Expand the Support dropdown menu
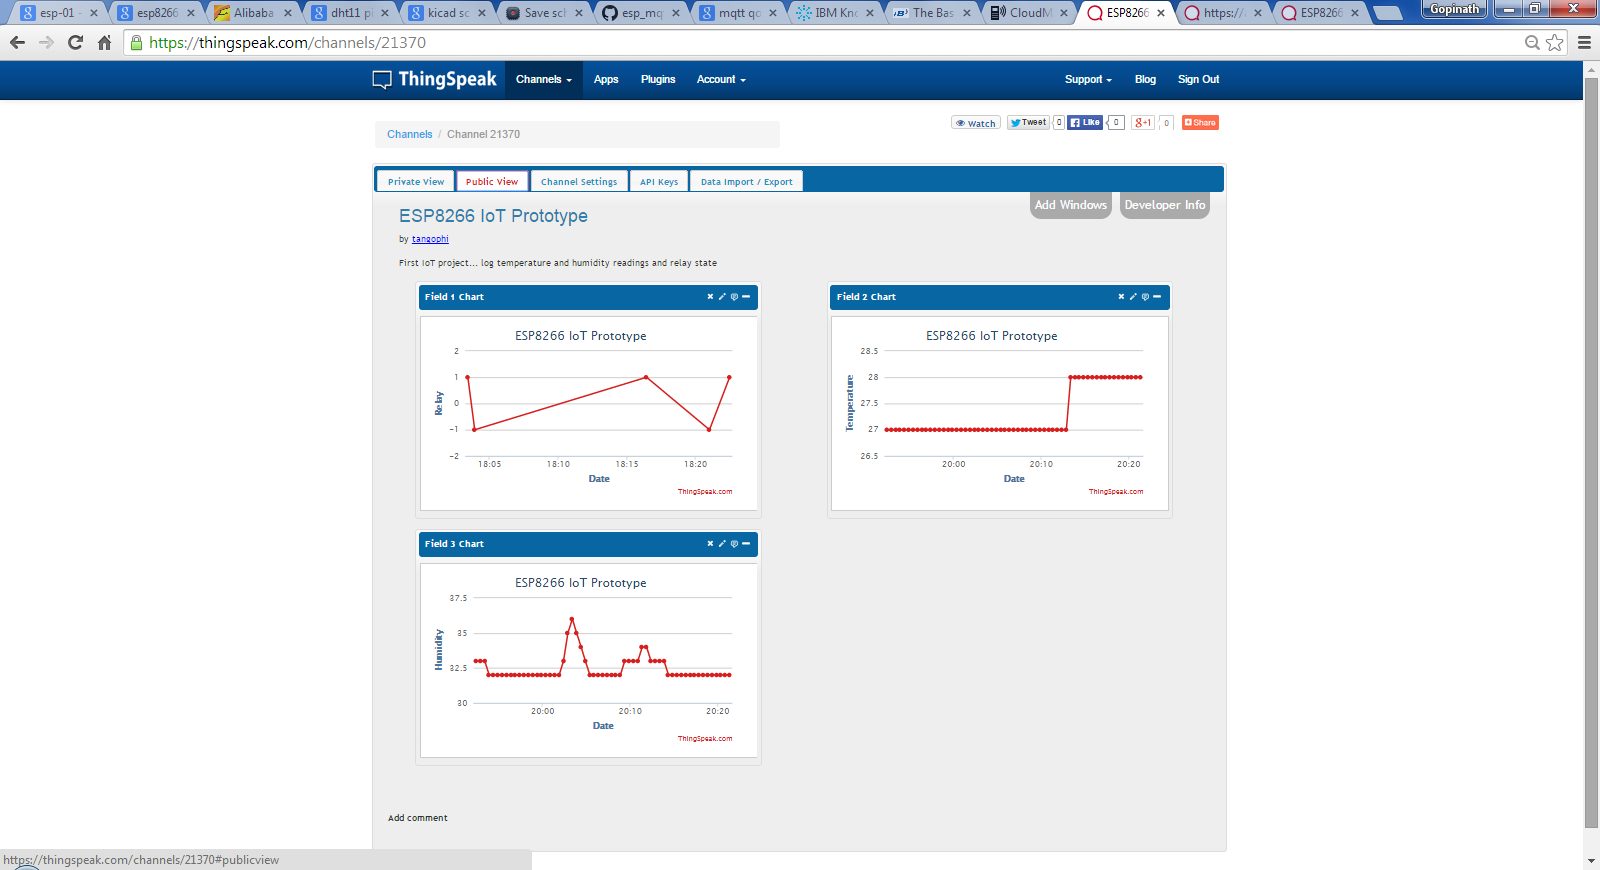1600x870 pixels. [1088, 80]
